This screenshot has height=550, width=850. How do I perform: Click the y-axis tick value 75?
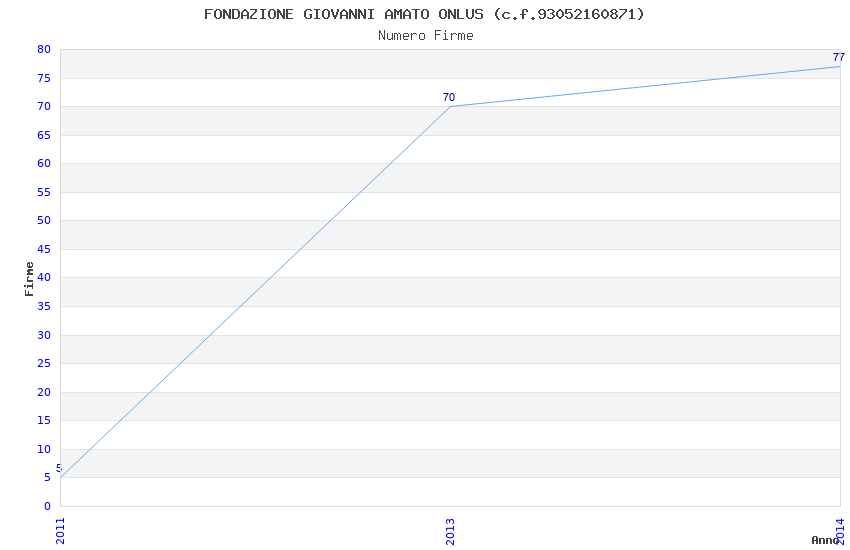[44, 78]
